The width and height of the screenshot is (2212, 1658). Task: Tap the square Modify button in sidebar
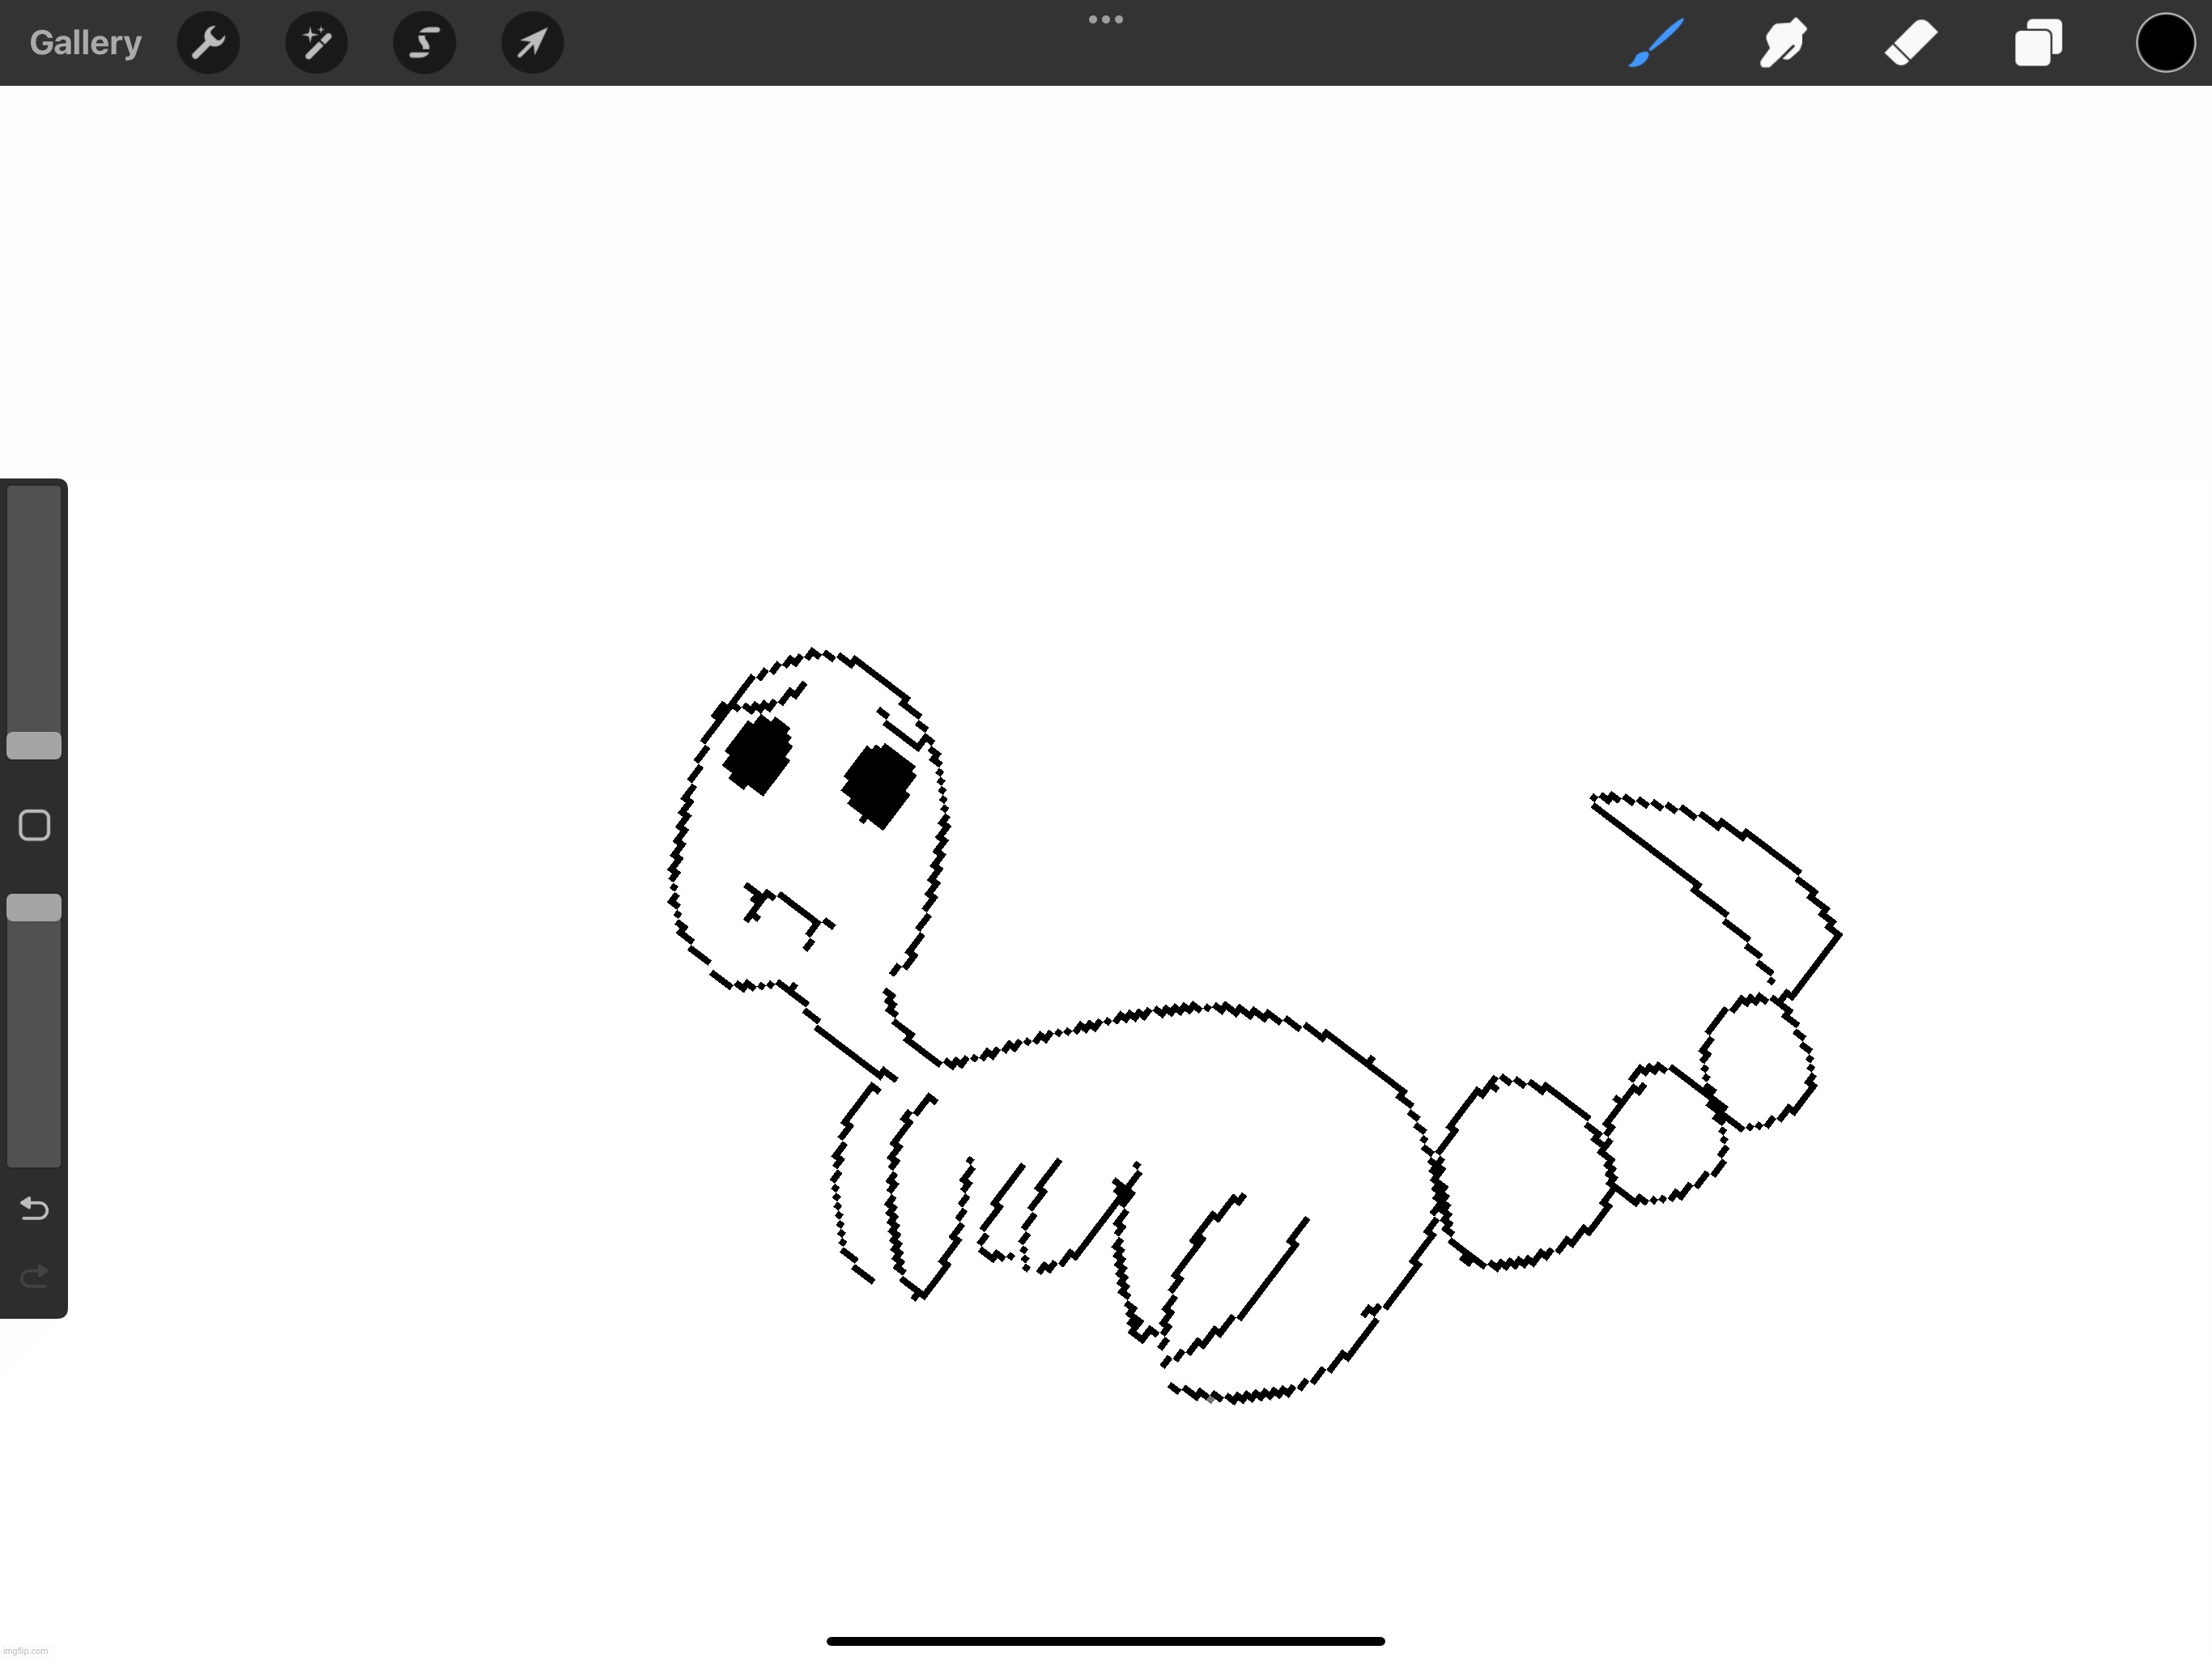pos(34,825)
